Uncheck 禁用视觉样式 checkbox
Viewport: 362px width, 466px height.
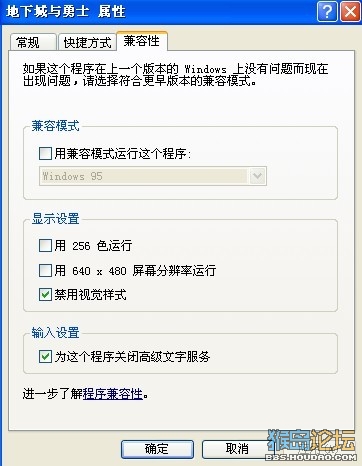45,295
